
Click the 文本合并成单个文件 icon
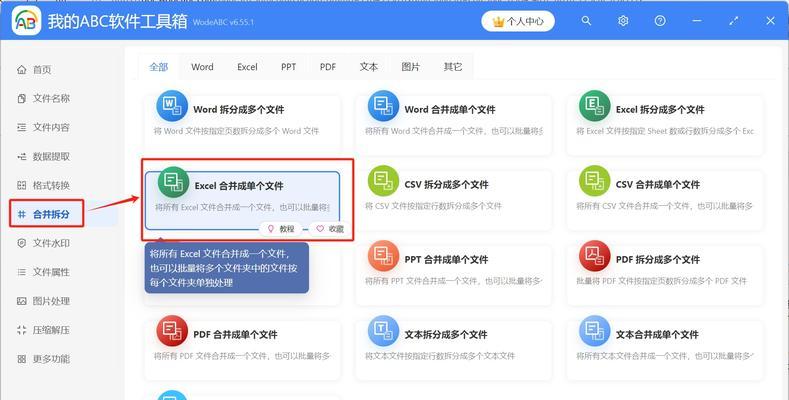click(x=594, y=331)
